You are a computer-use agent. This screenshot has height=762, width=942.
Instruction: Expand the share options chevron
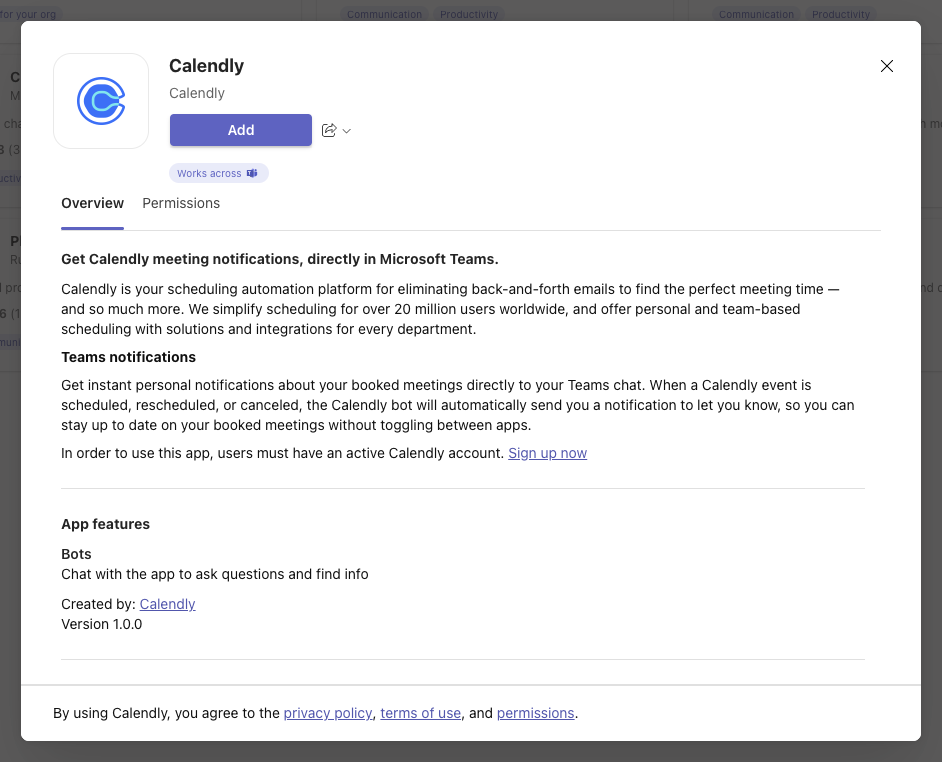(347, 131)
